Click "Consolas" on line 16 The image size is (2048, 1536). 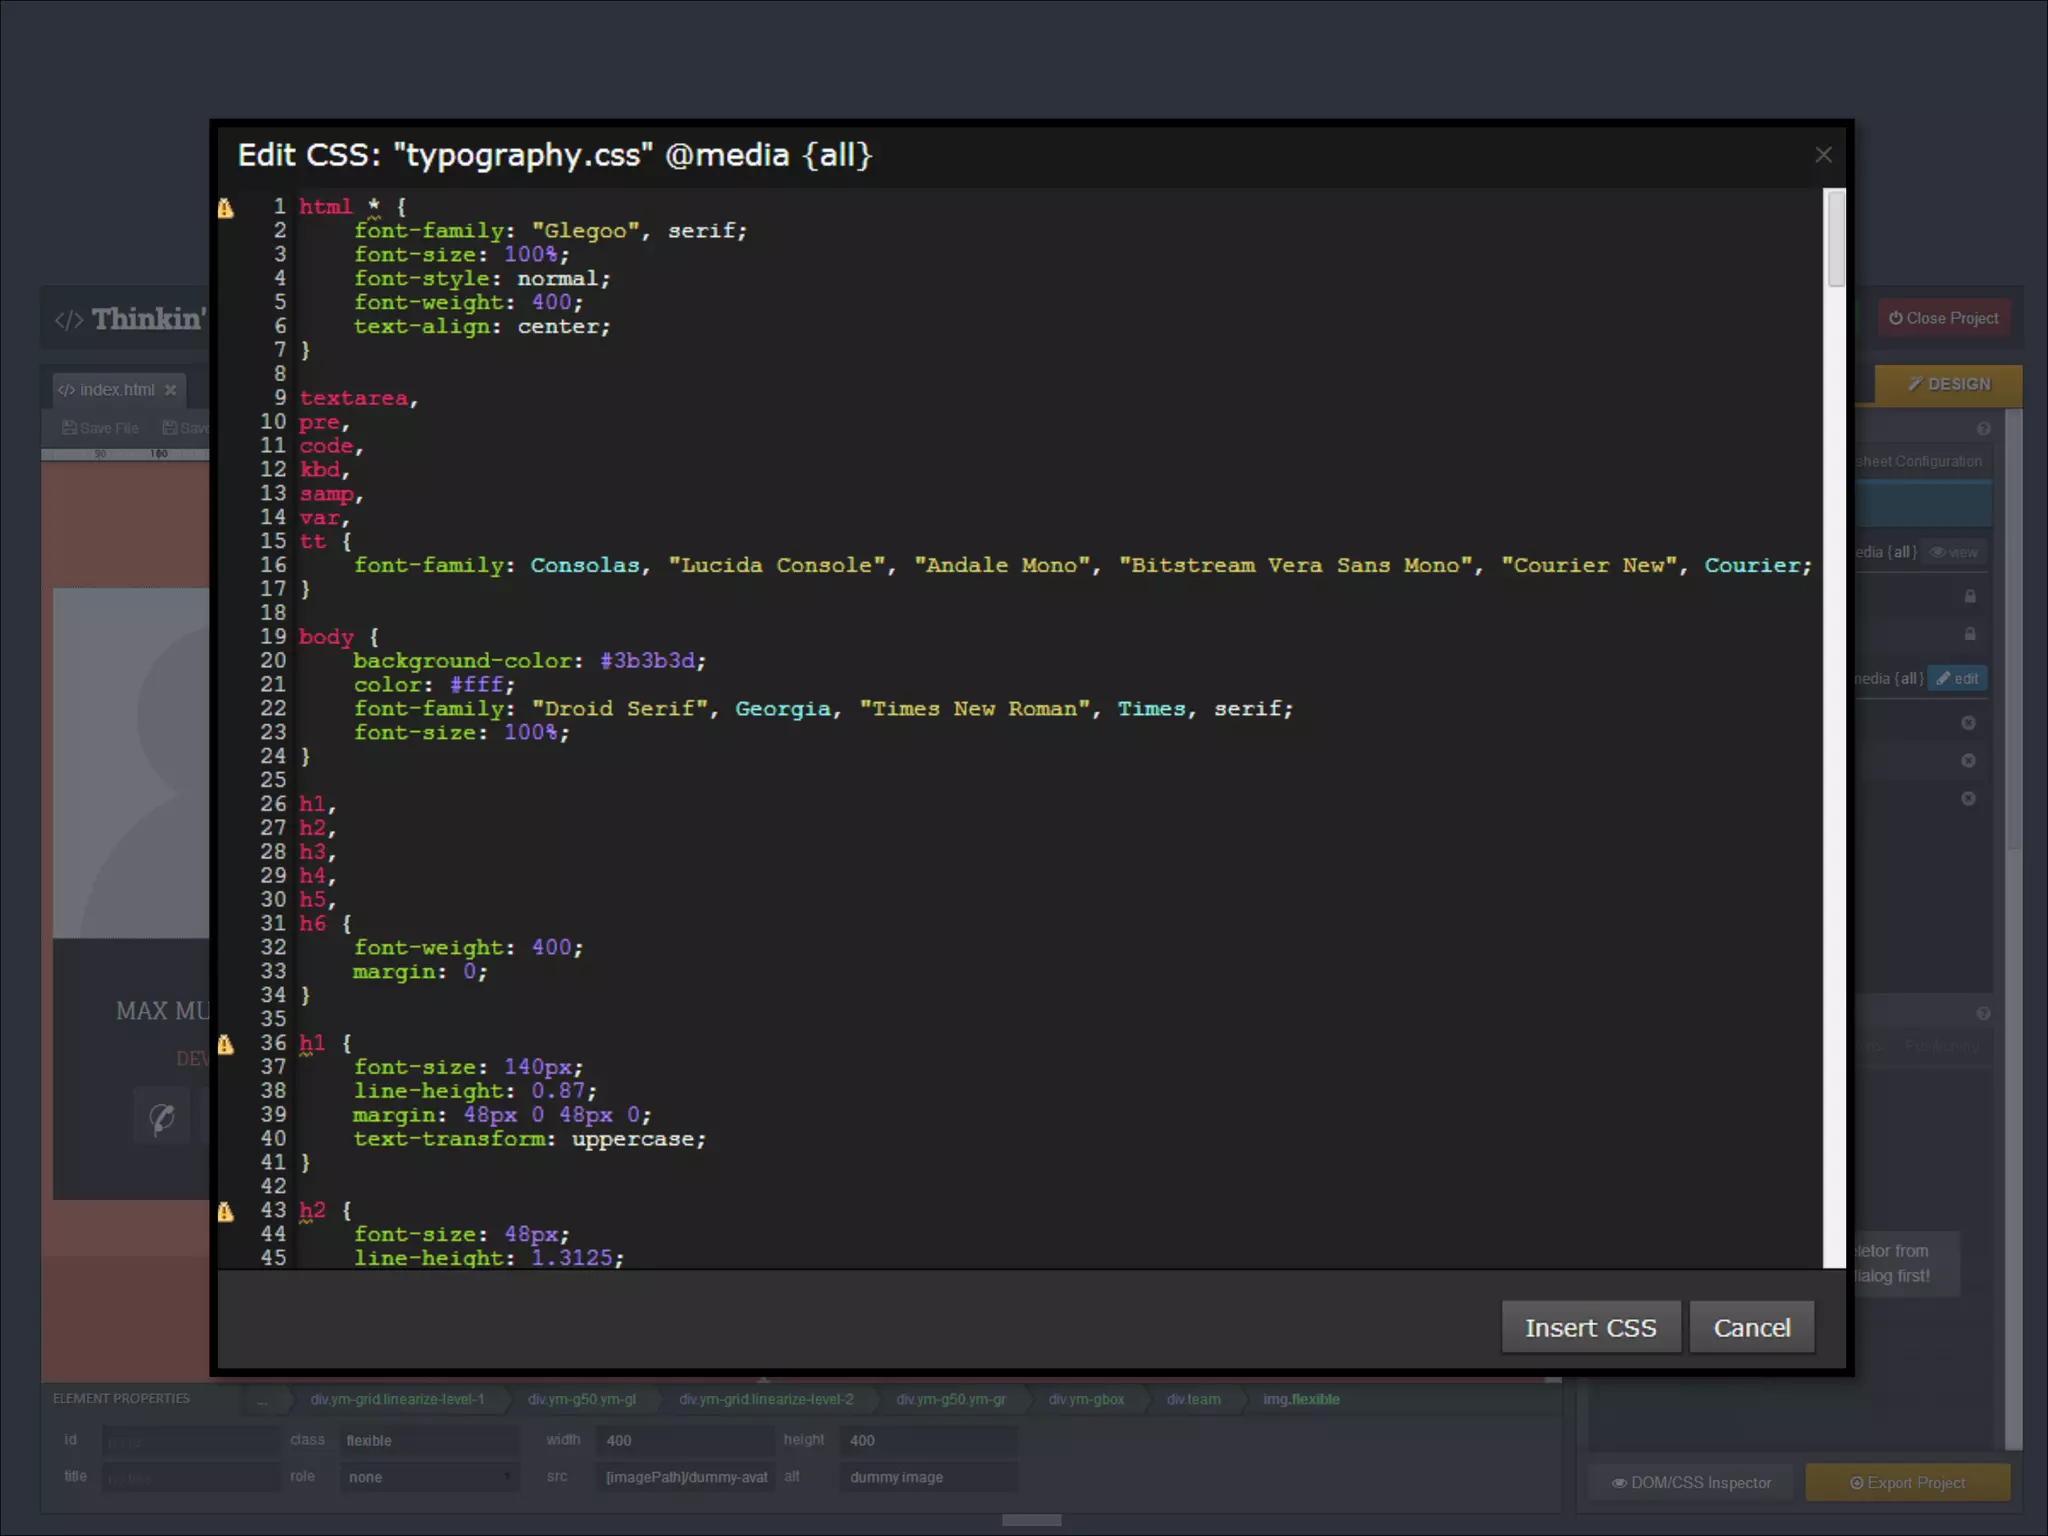click(584, 565)
